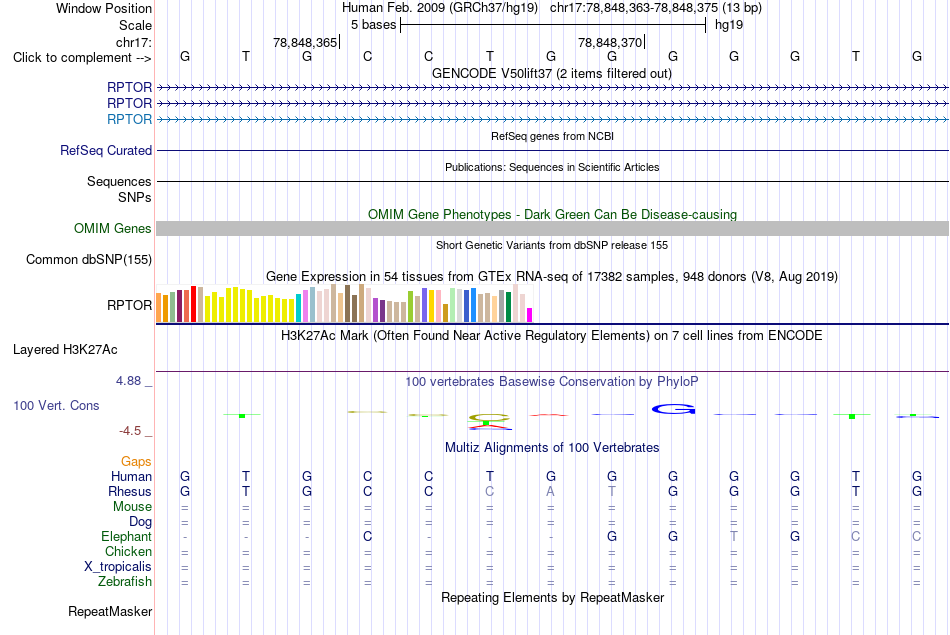Select the Common dbSNP(155) track label
This screenshot has width=950, height=635.
pos(89,259)
